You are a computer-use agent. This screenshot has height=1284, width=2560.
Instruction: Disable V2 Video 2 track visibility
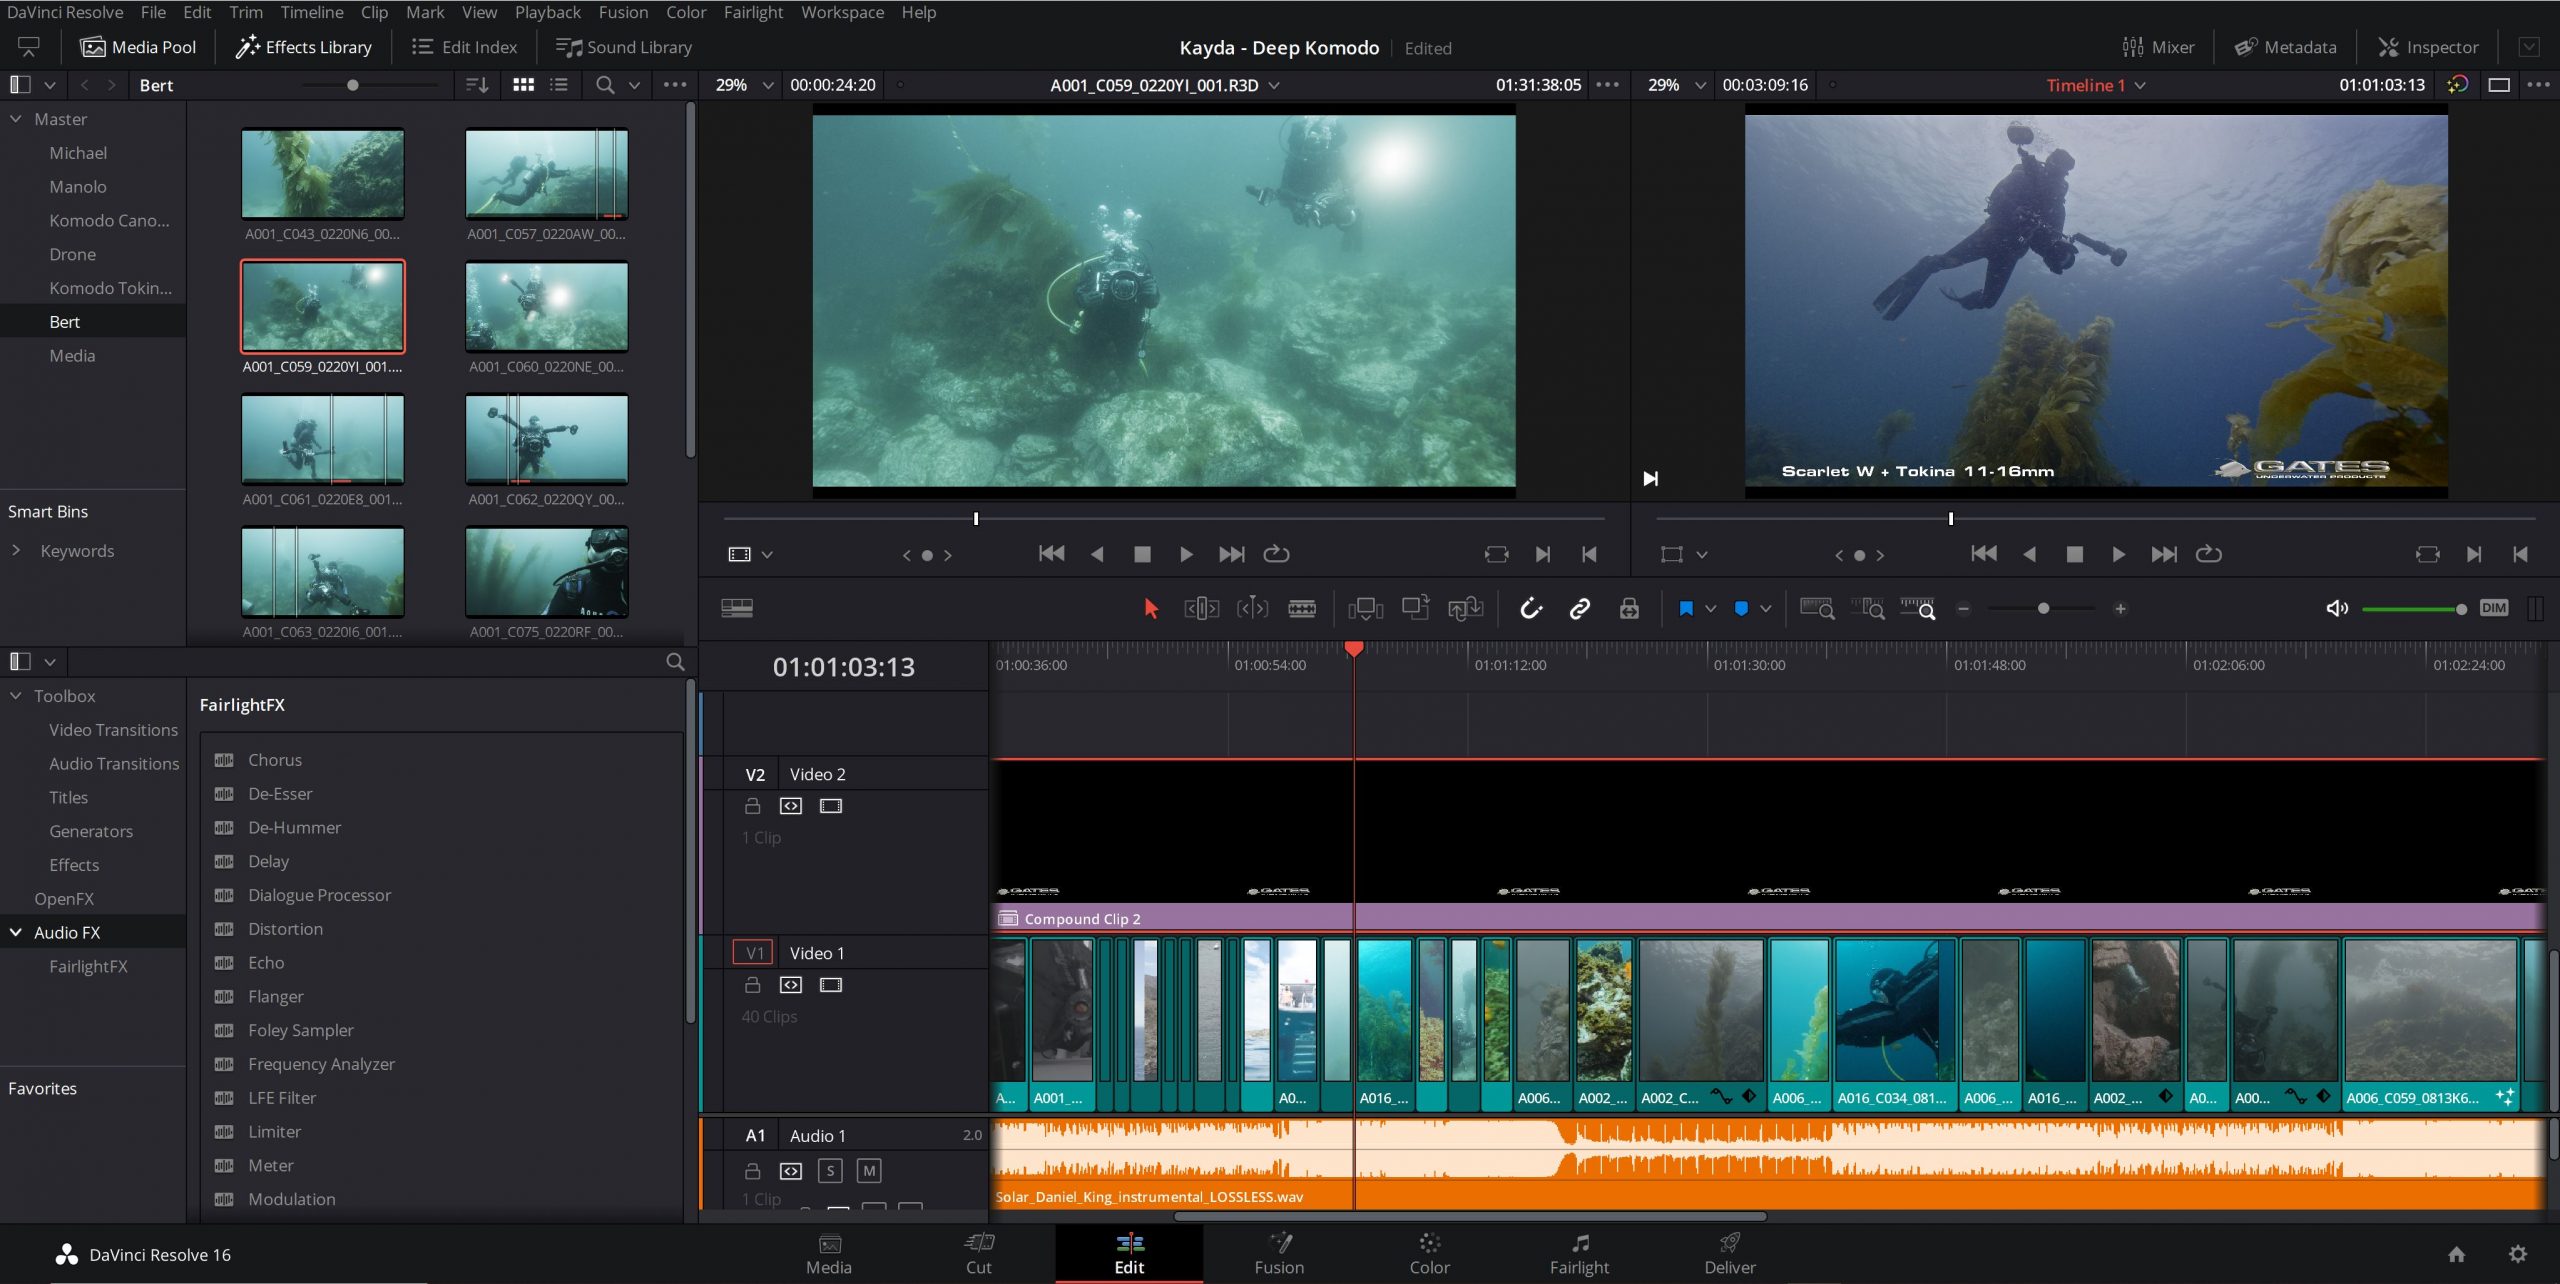tap(830, 804)
